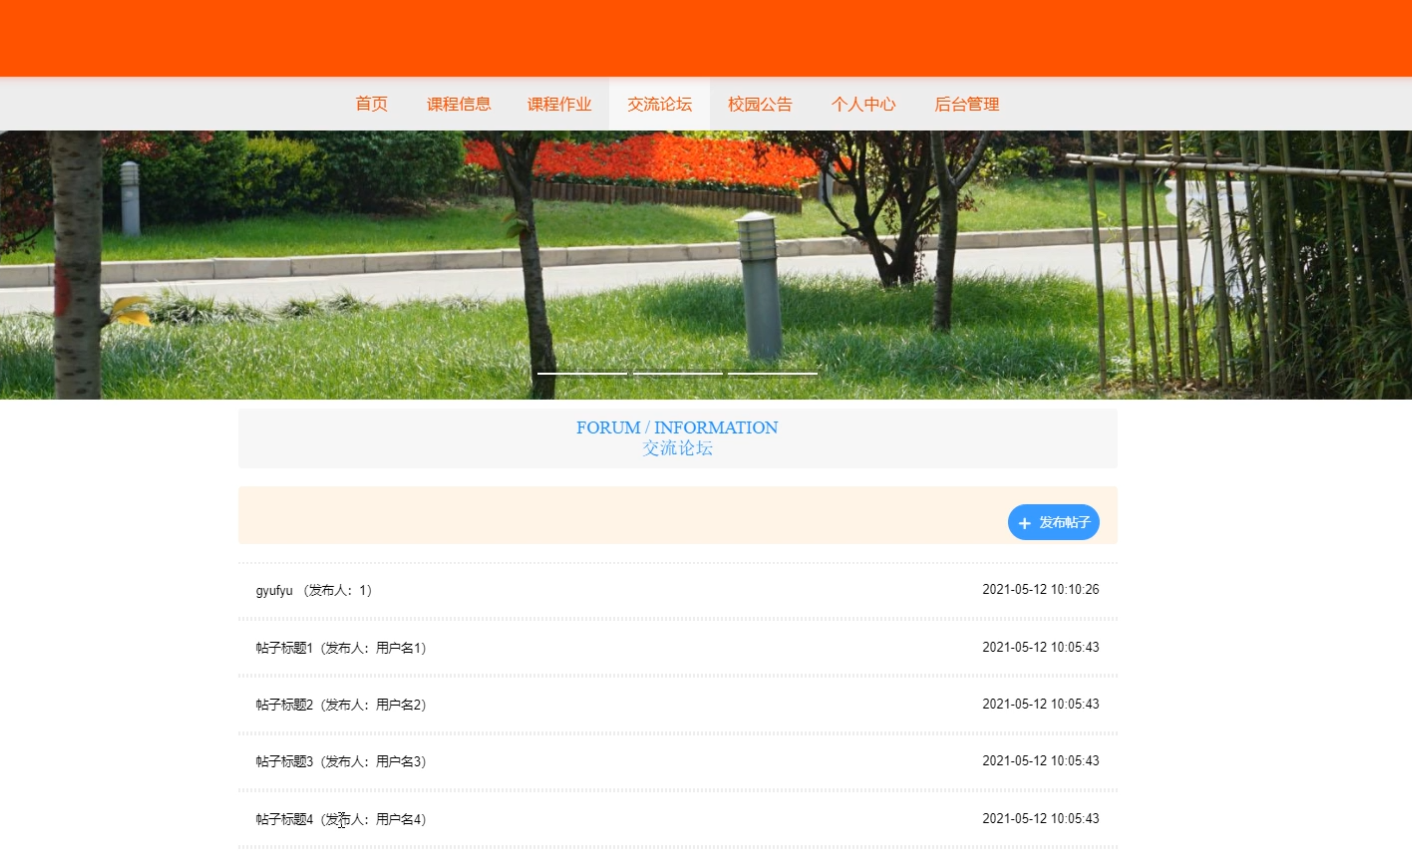
Task: Click the 帖子标题3 row timestamp
Action: click(x=1040, y=762)
